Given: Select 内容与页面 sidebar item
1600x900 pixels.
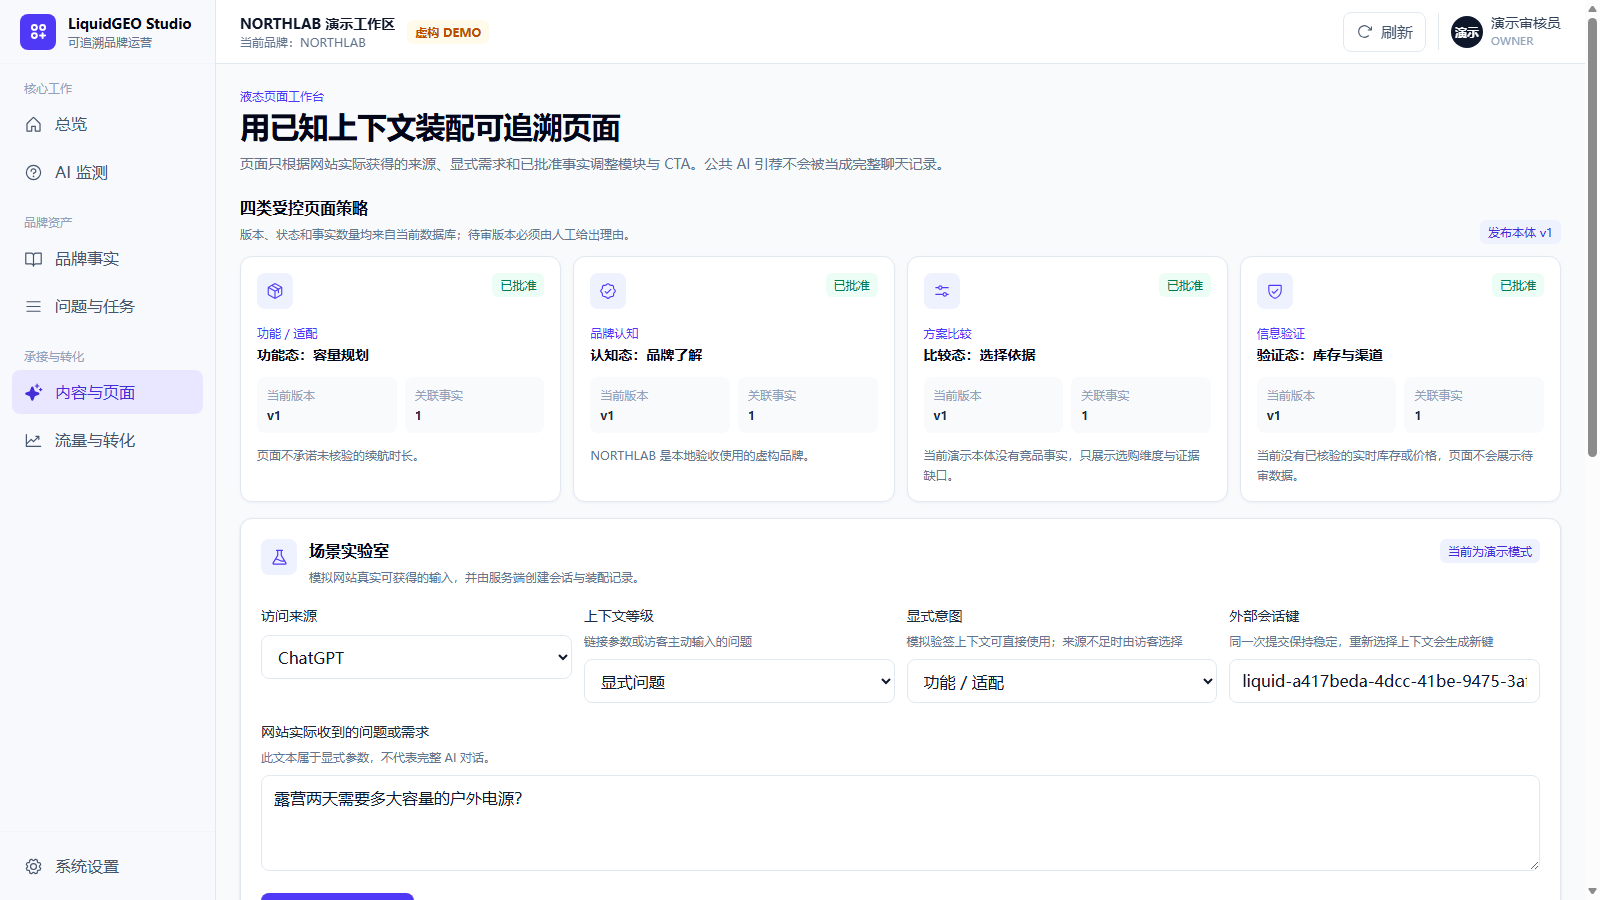Looking at the screenshot, I should 107,392.
